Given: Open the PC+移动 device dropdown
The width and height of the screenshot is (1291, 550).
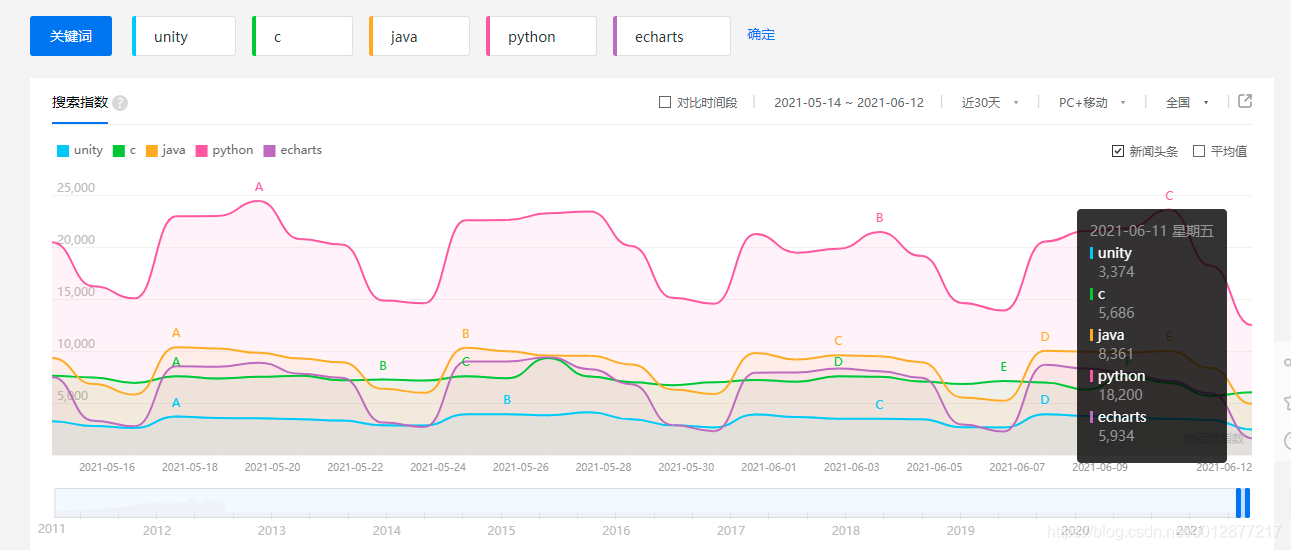Looking at the screenshot, I should coord(1092,102).
